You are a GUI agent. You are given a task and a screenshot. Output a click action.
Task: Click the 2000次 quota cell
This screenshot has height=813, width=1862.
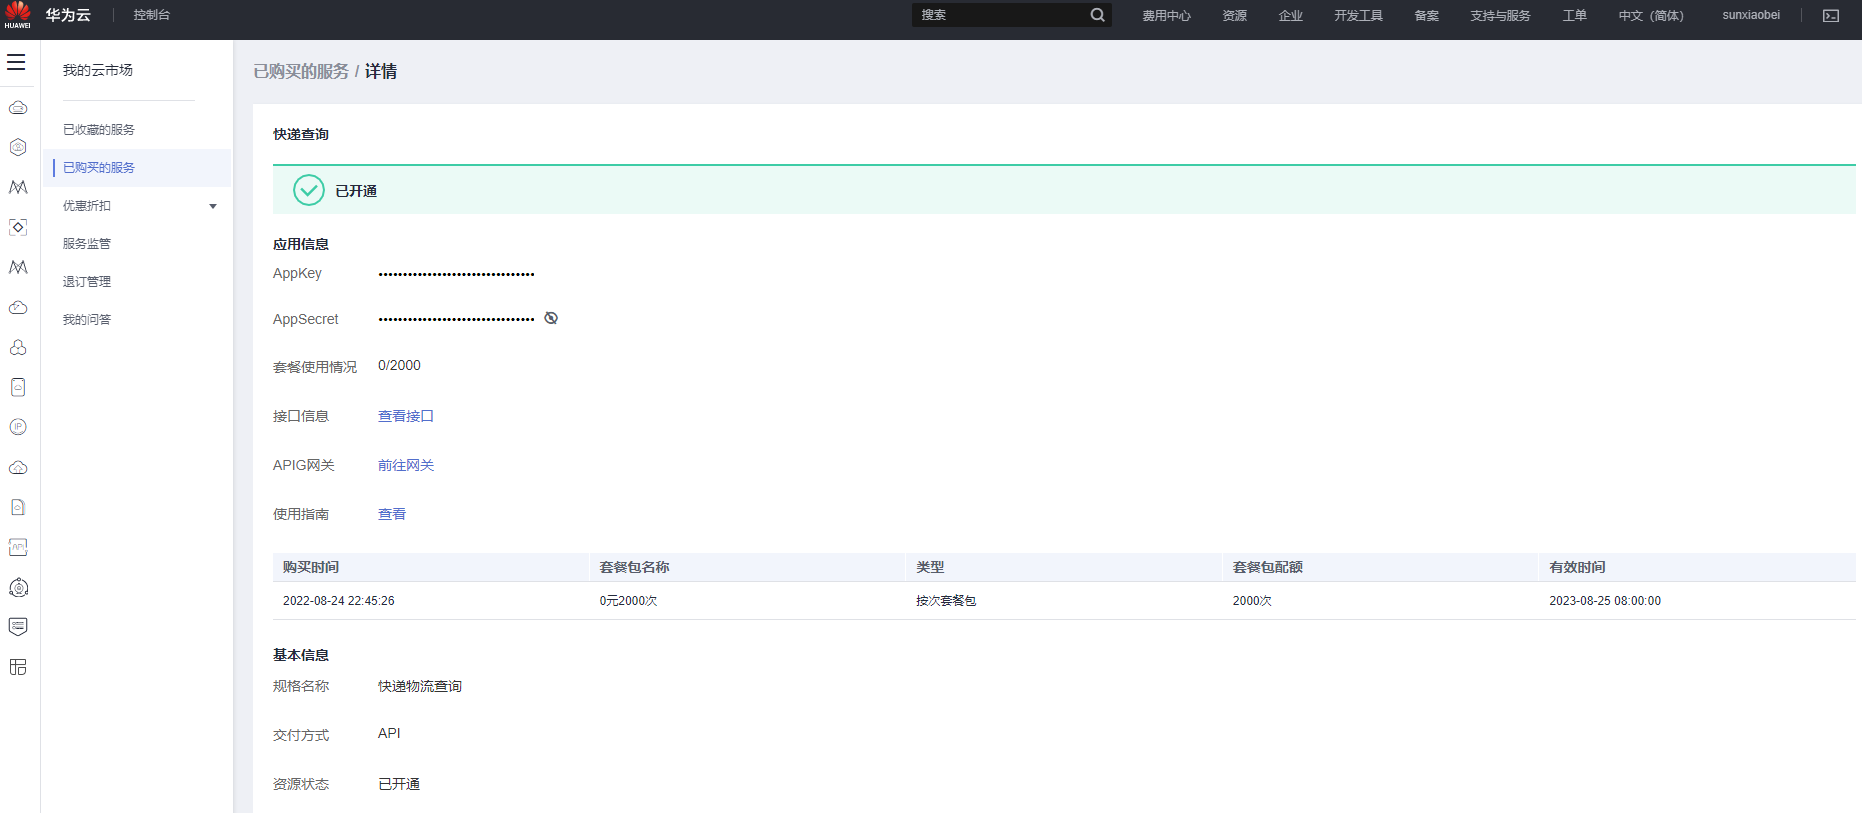1252,601
